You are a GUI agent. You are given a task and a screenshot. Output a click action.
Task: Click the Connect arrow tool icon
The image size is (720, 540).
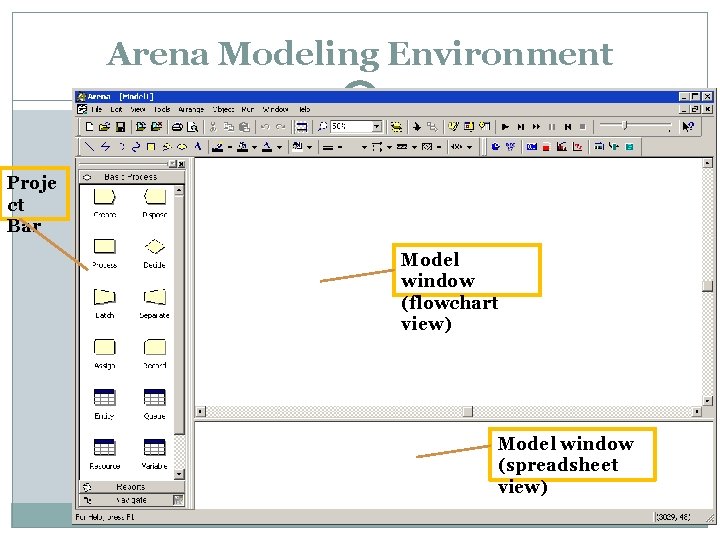(x=433, y=127)
